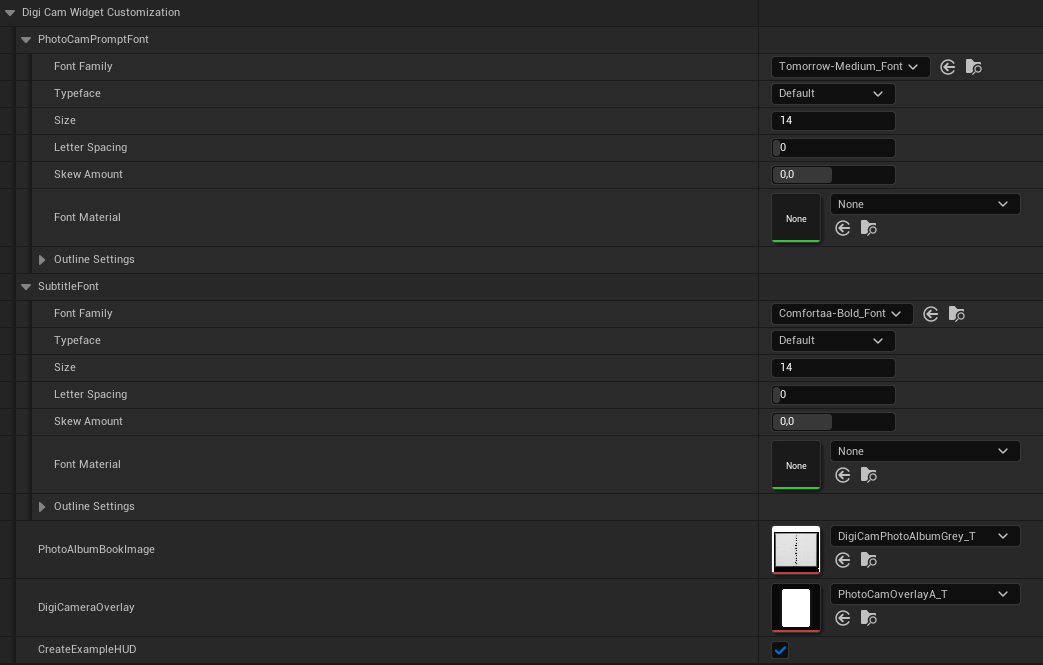The width and height of the screenshot is (1043, 665).
Task: Open PhotoCamPromptFont Typeface Default dropdown
Action: 832,94
